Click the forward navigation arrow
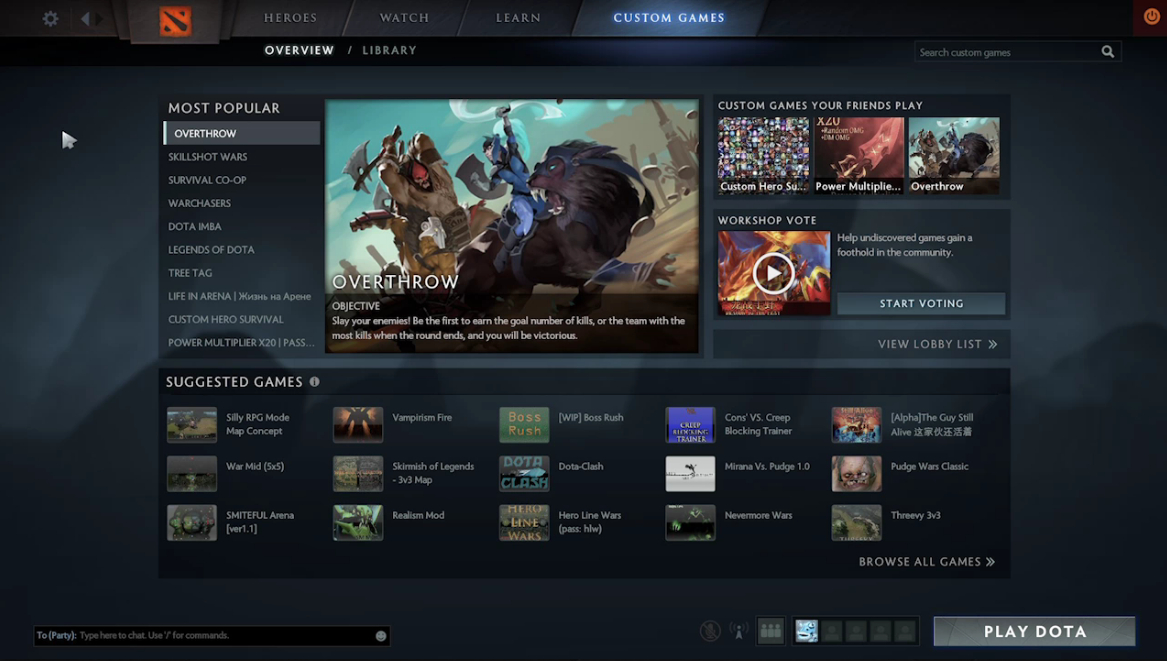 point(100,19)
